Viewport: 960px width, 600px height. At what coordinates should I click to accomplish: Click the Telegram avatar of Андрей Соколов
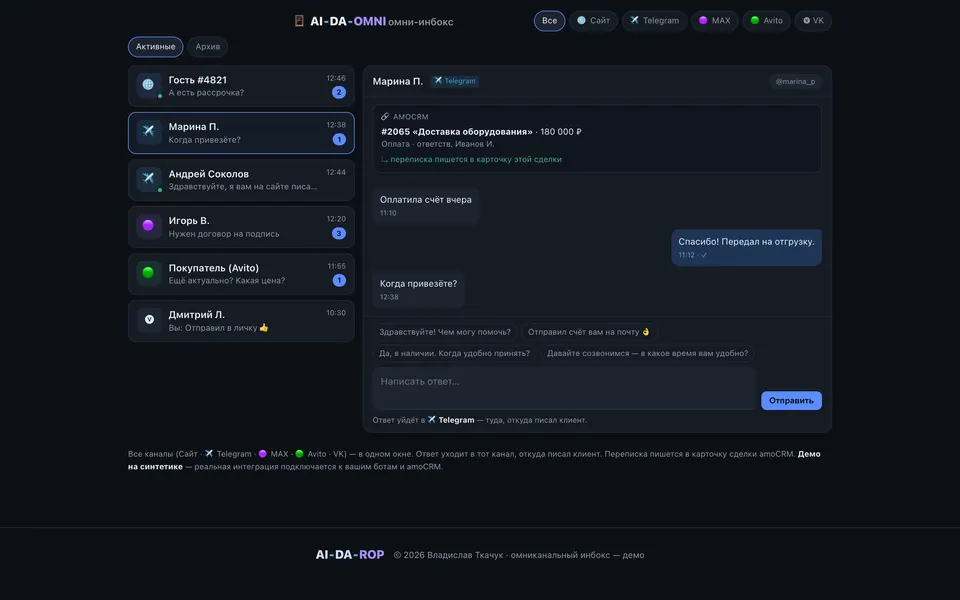149,179
